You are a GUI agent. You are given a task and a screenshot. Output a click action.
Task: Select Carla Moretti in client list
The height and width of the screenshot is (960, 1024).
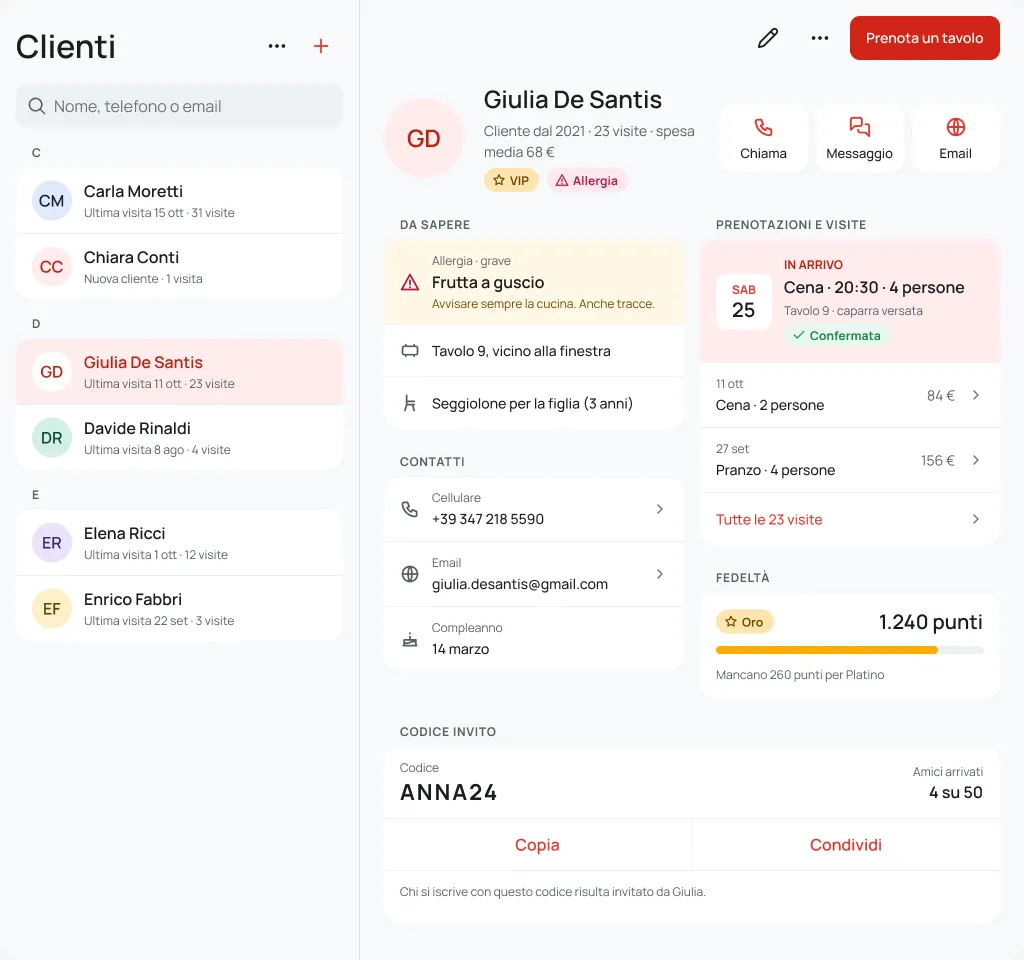(180, 201)
